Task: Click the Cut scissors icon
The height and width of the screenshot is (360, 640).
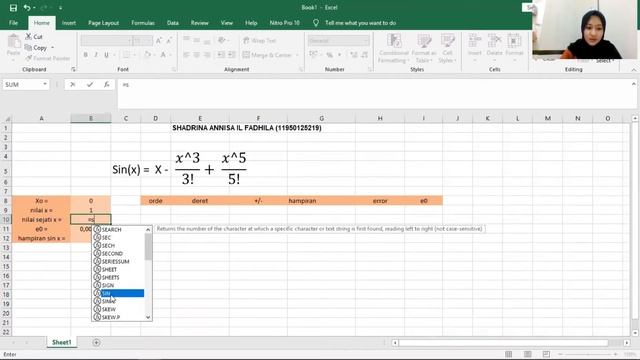Action: (29, 36)
